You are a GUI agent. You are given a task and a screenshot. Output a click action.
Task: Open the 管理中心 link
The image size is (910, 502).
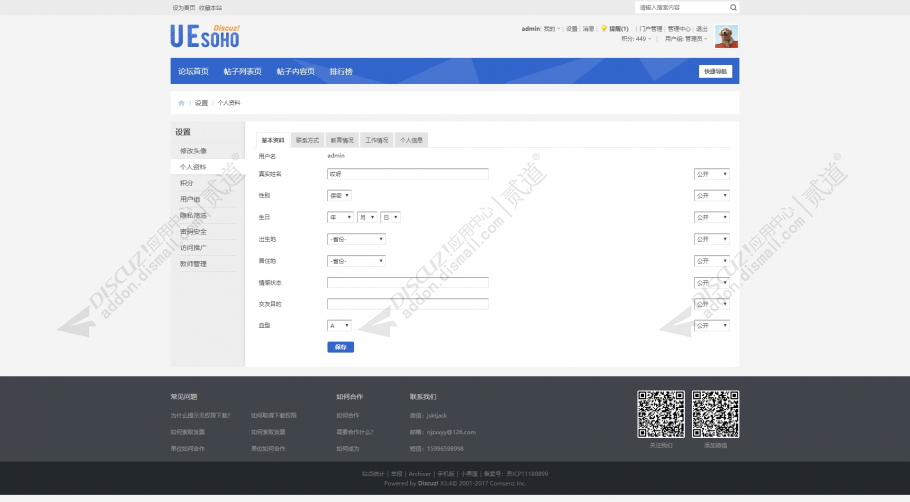click(679, 28)
